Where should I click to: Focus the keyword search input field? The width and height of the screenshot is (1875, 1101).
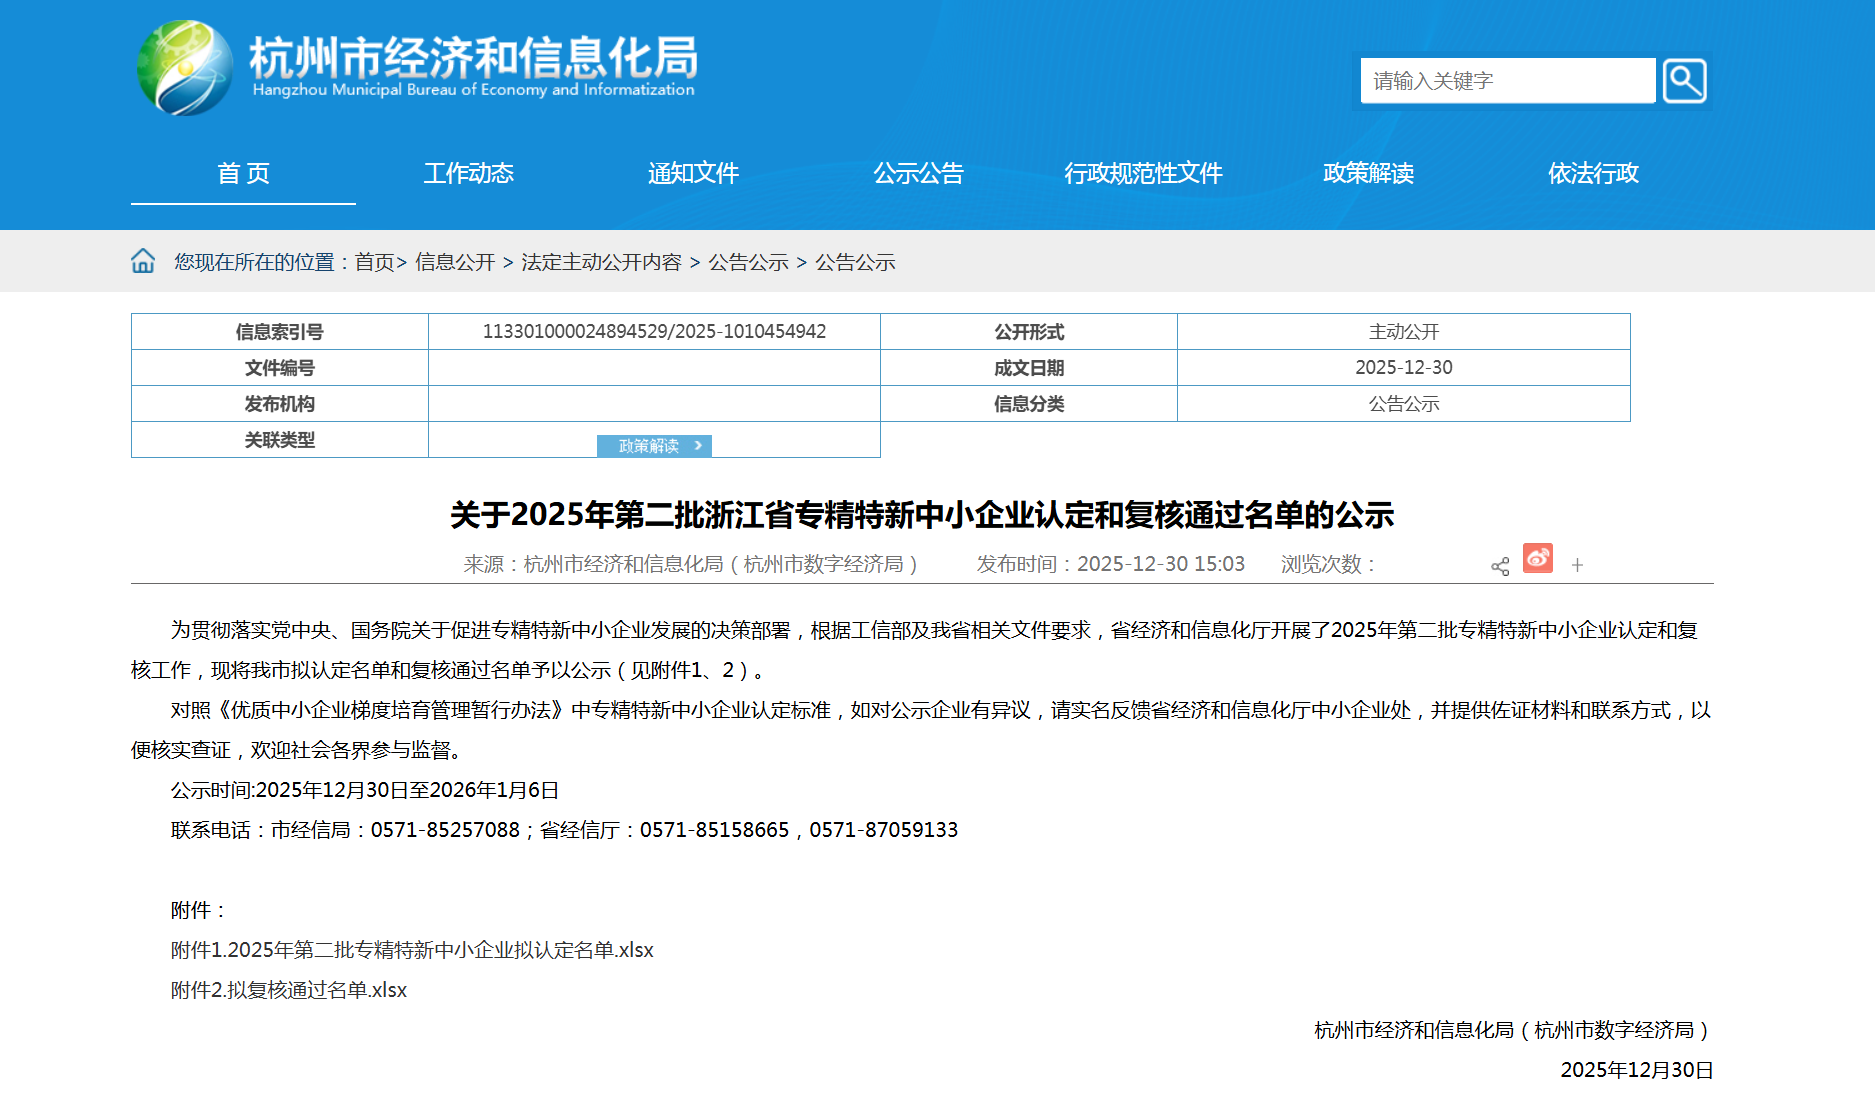[x=1507, y=81]
